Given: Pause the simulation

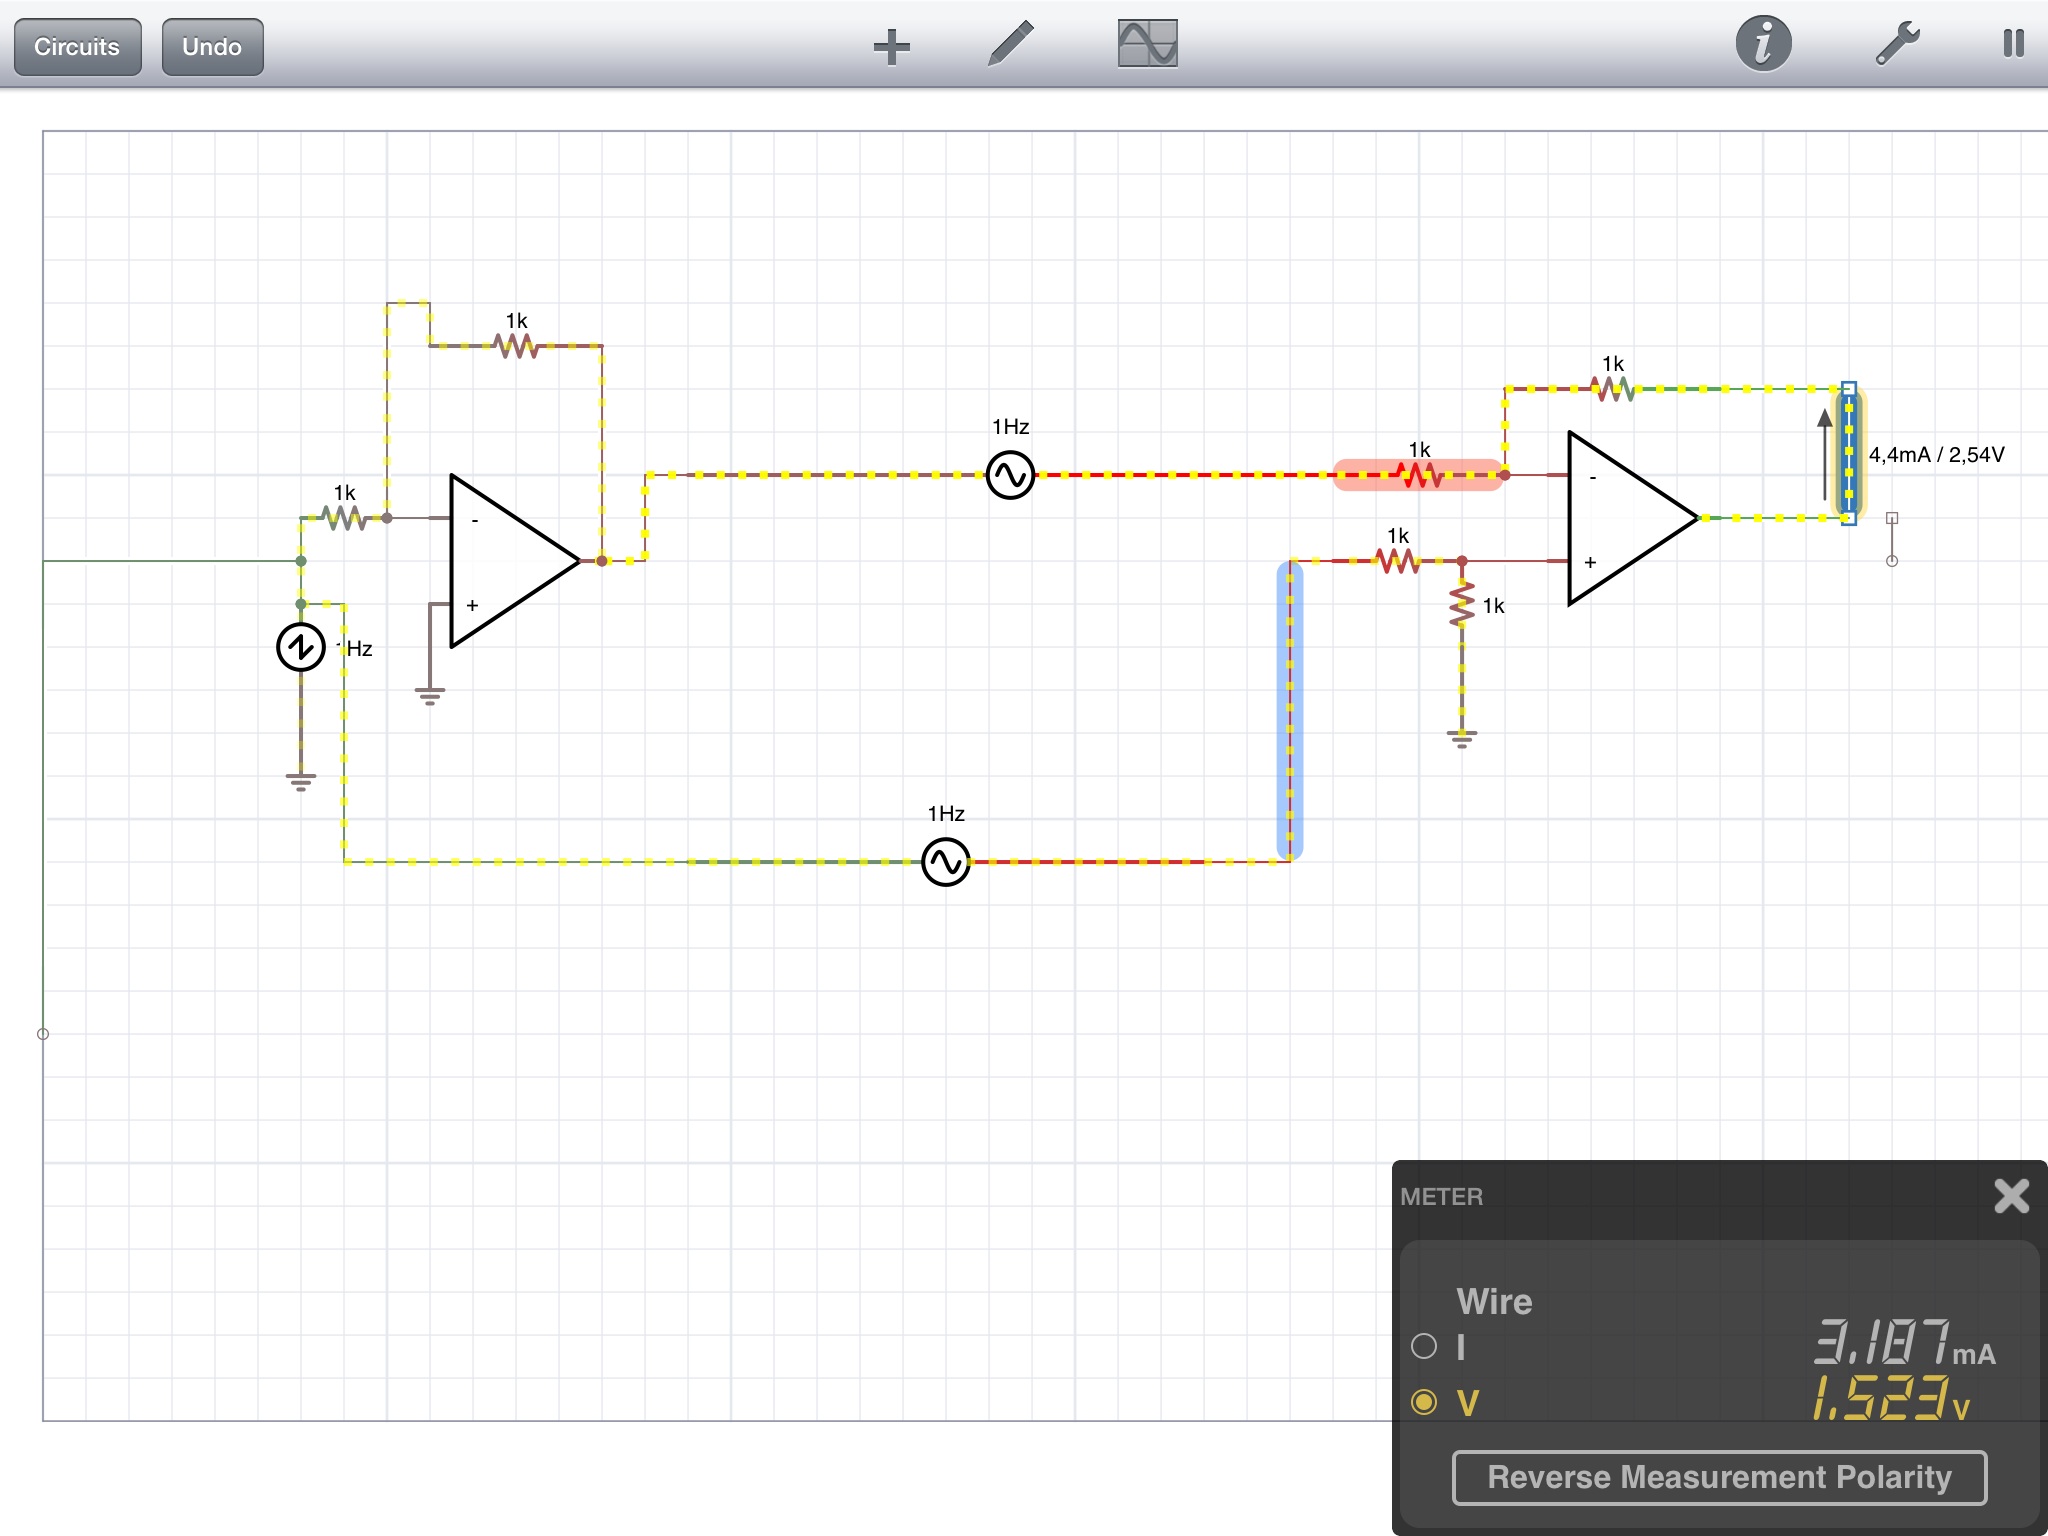Looking at the screenshot, I should (2014, 44).
